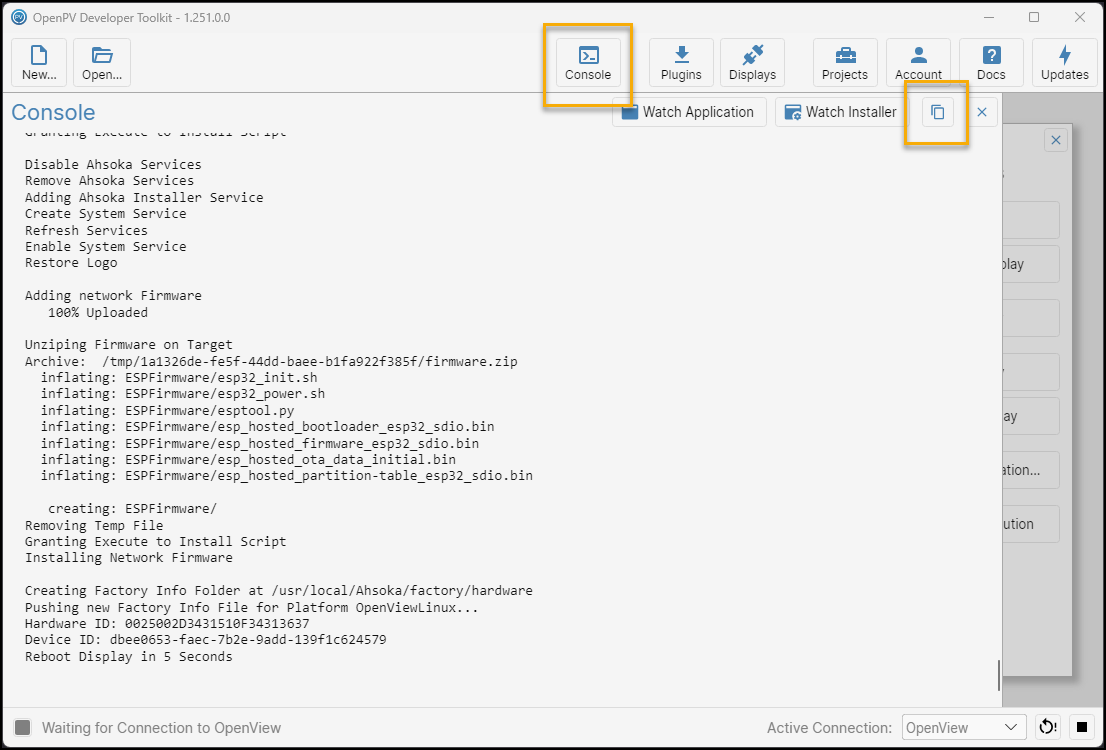Click the 'Adding Ahsoka Installer Service' line
Viewport: 1106px width, 750px height.
[144, 198]
